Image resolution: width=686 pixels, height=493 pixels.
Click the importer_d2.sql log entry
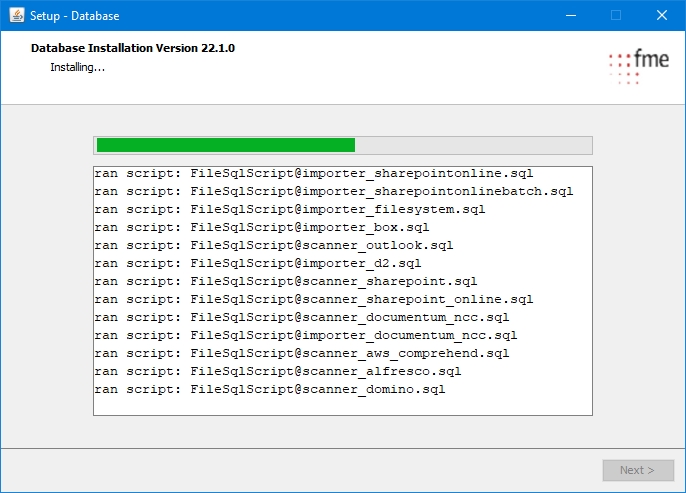point(258,263)
